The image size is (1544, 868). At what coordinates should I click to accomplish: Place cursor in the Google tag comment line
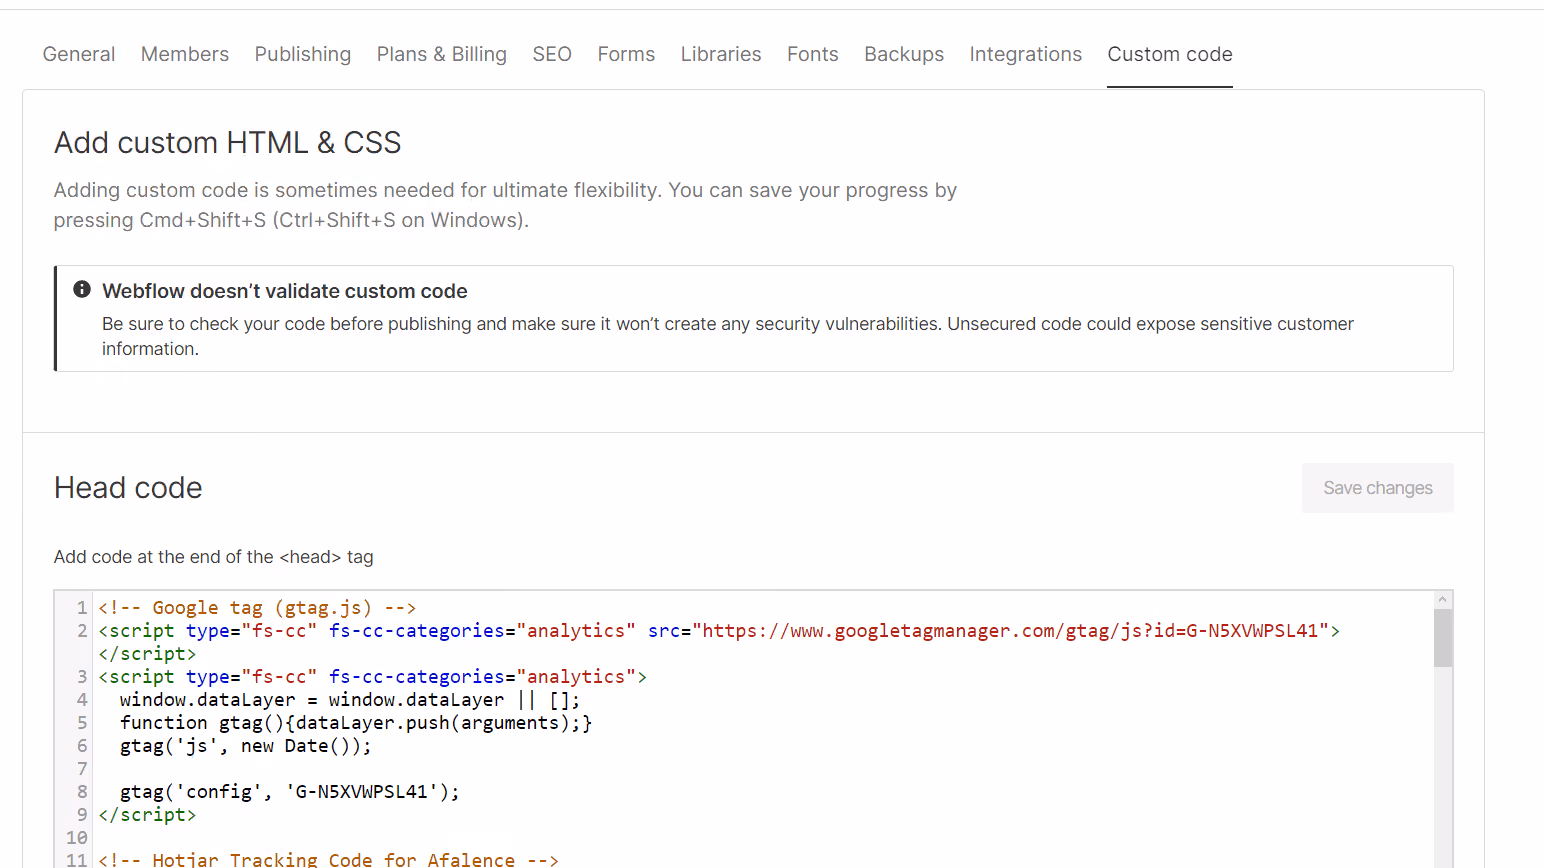pyautogui.click(x=257, y=608)
